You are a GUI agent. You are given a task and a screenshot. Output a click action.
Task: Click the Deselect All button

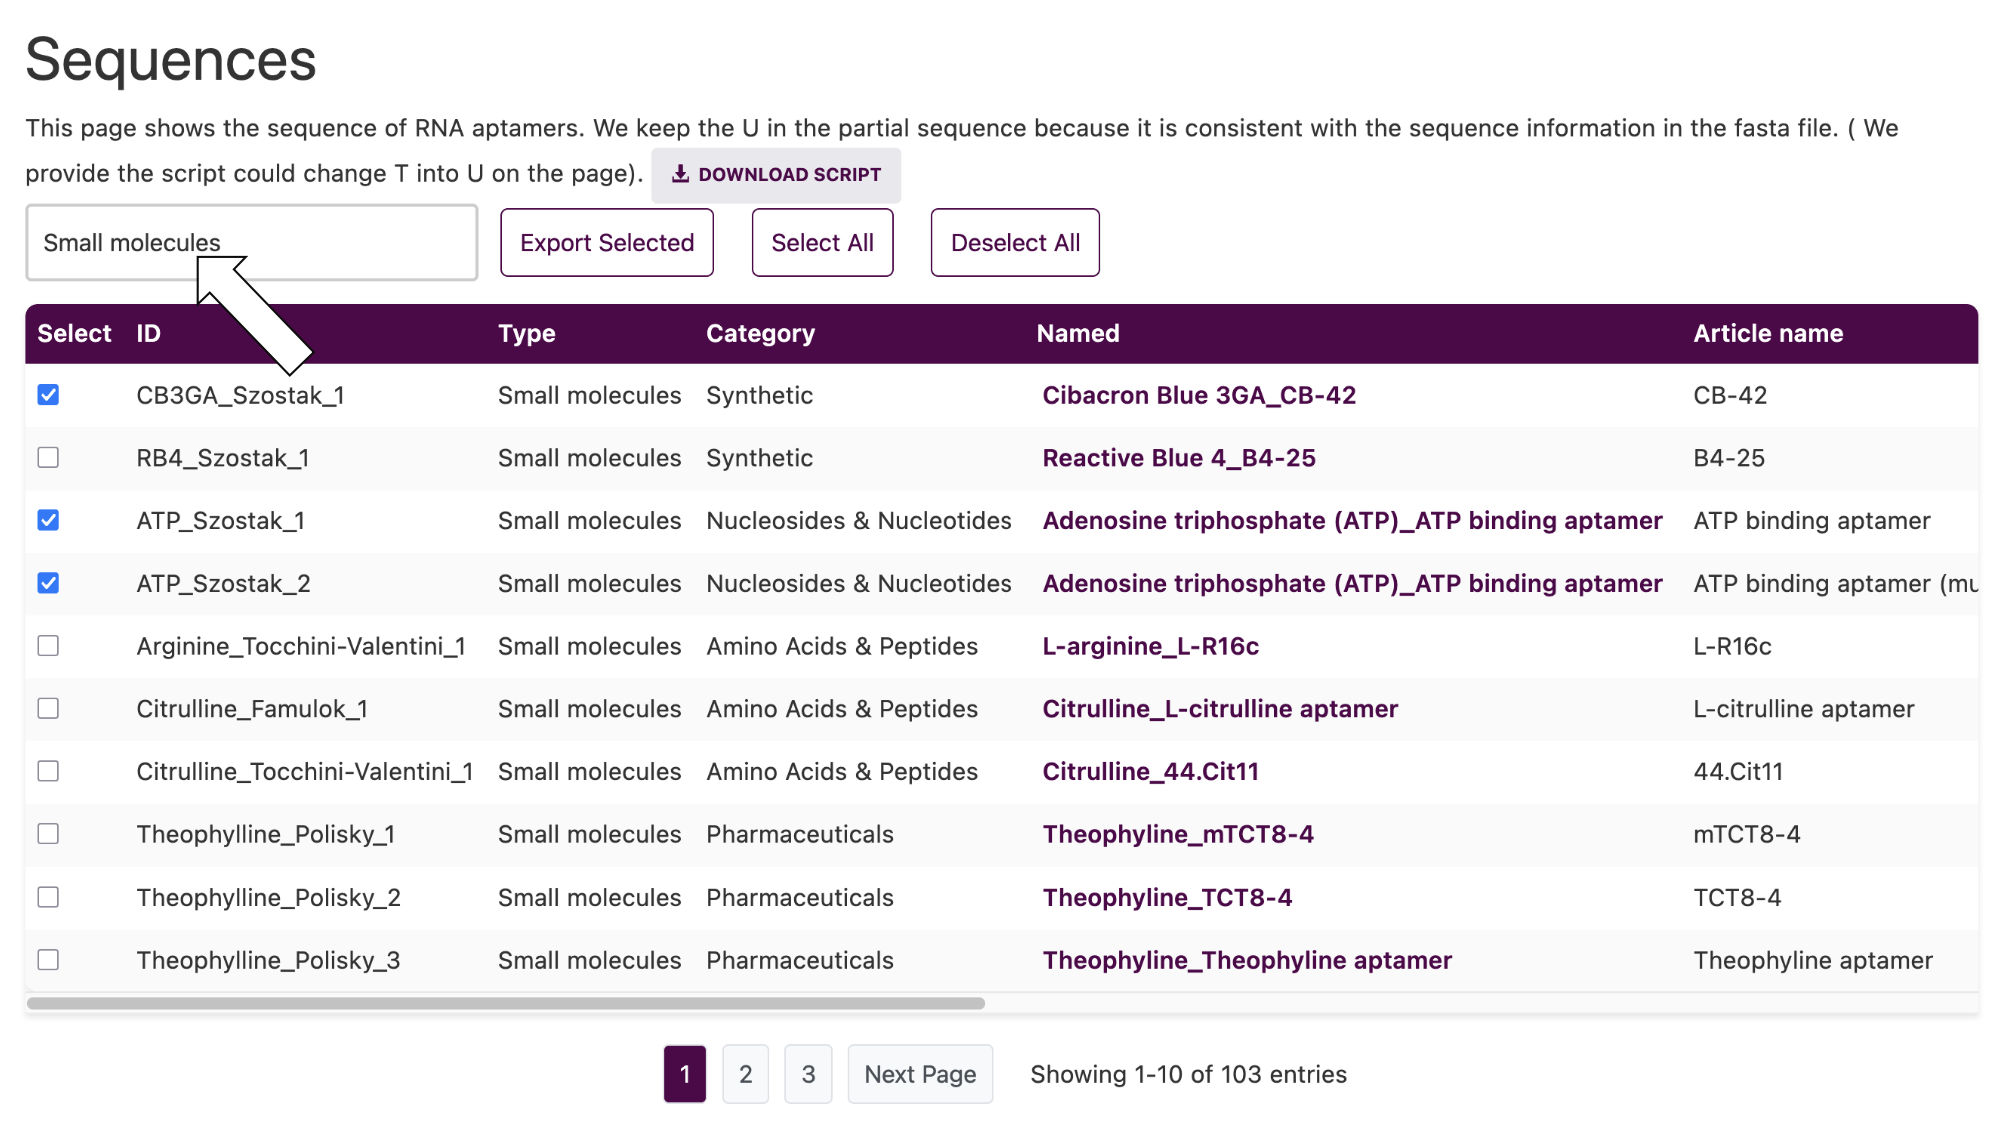click(1015, 243)
